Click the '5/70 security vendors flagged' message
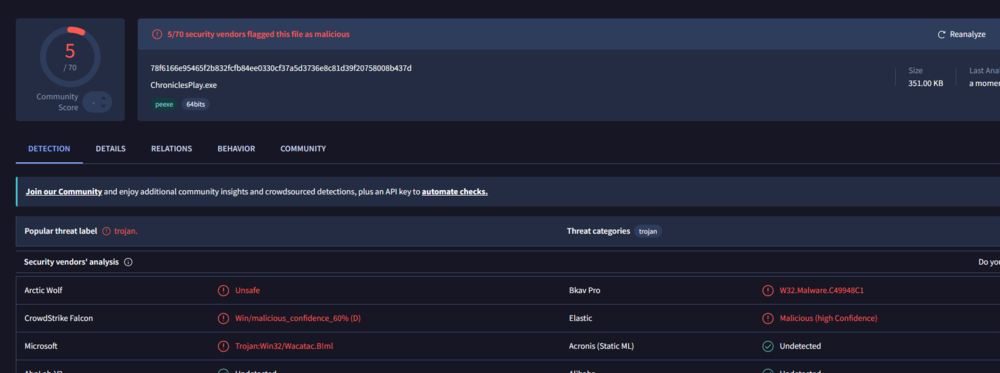The image size is (1000, 373). pyautogui.click(x=258, y=34)
